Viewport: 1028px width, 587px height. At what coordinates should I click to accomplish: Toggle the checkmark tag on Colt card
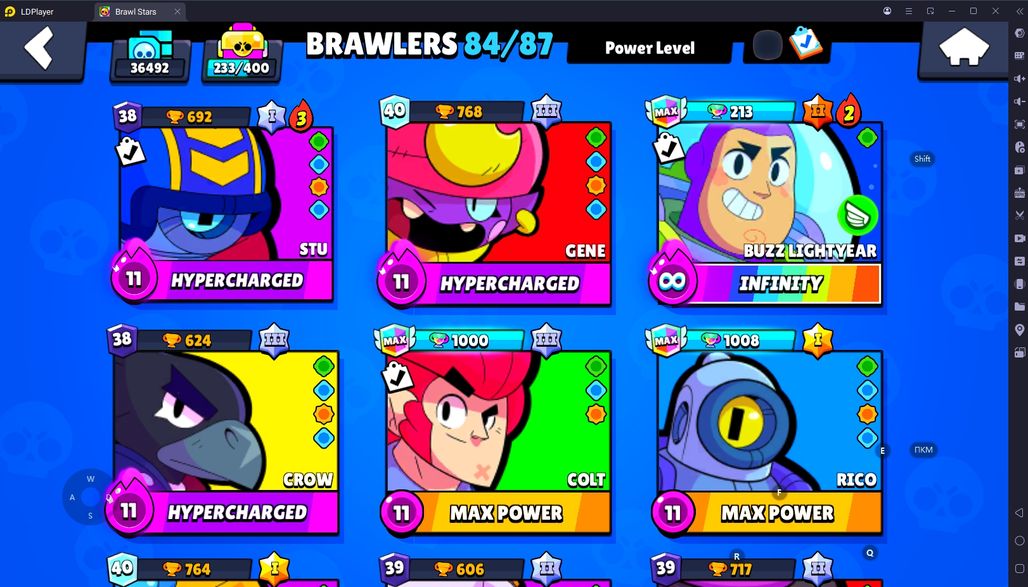tap(397, 377)
